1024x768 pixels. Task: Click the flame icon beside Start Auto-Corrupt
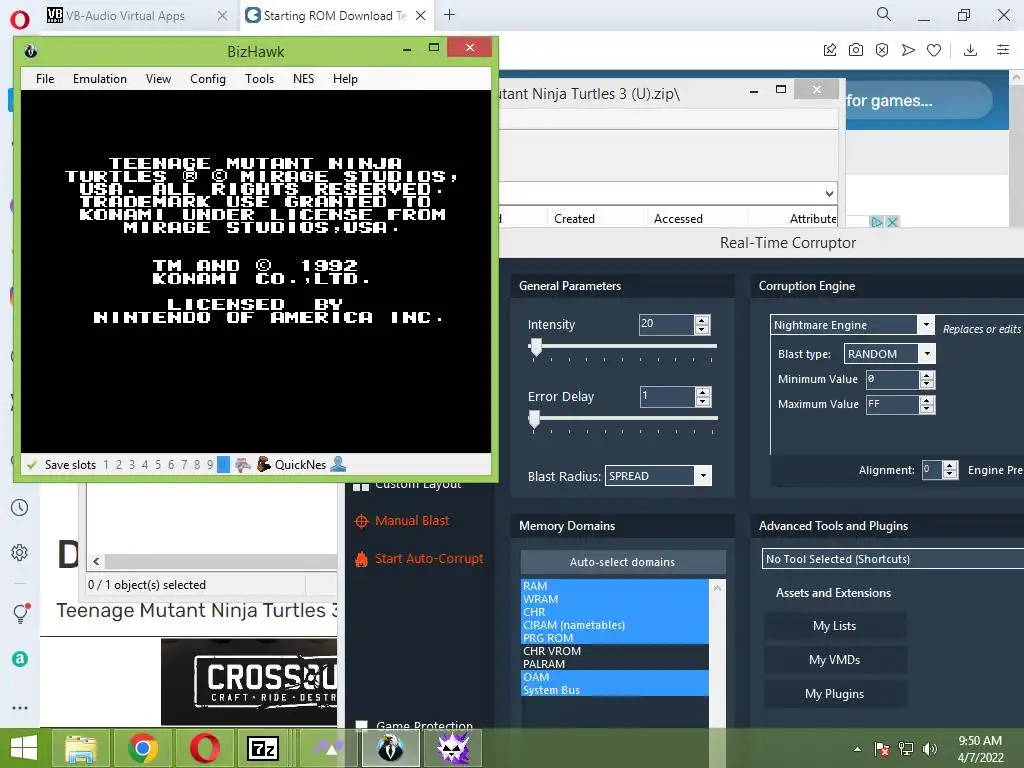coord(361,559)
